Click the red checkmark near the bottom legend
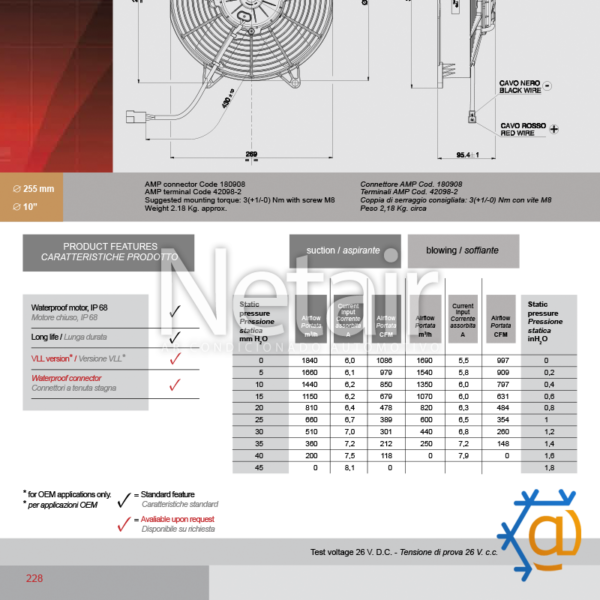The width and height of the screenshot is (600, 600). pyautogui.click(x=125, y=523)
